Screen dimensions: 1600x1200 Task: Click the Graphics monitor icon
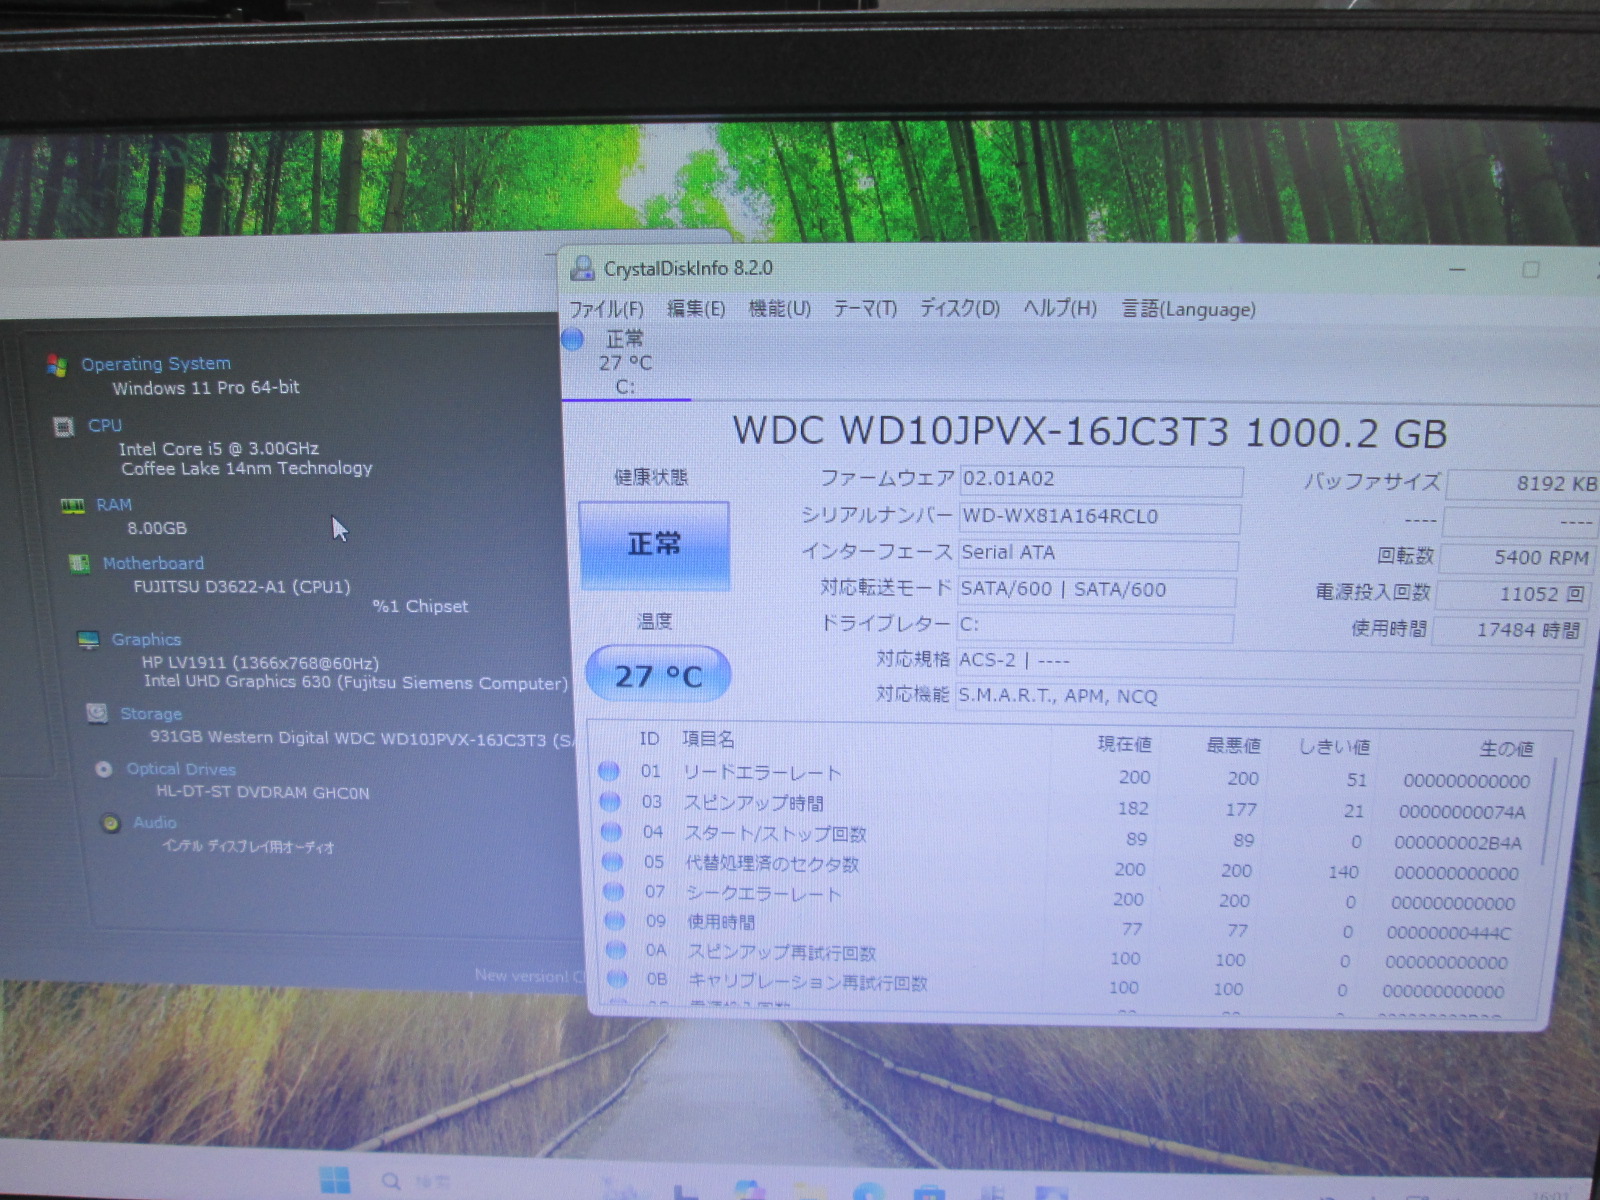[89, 640]
